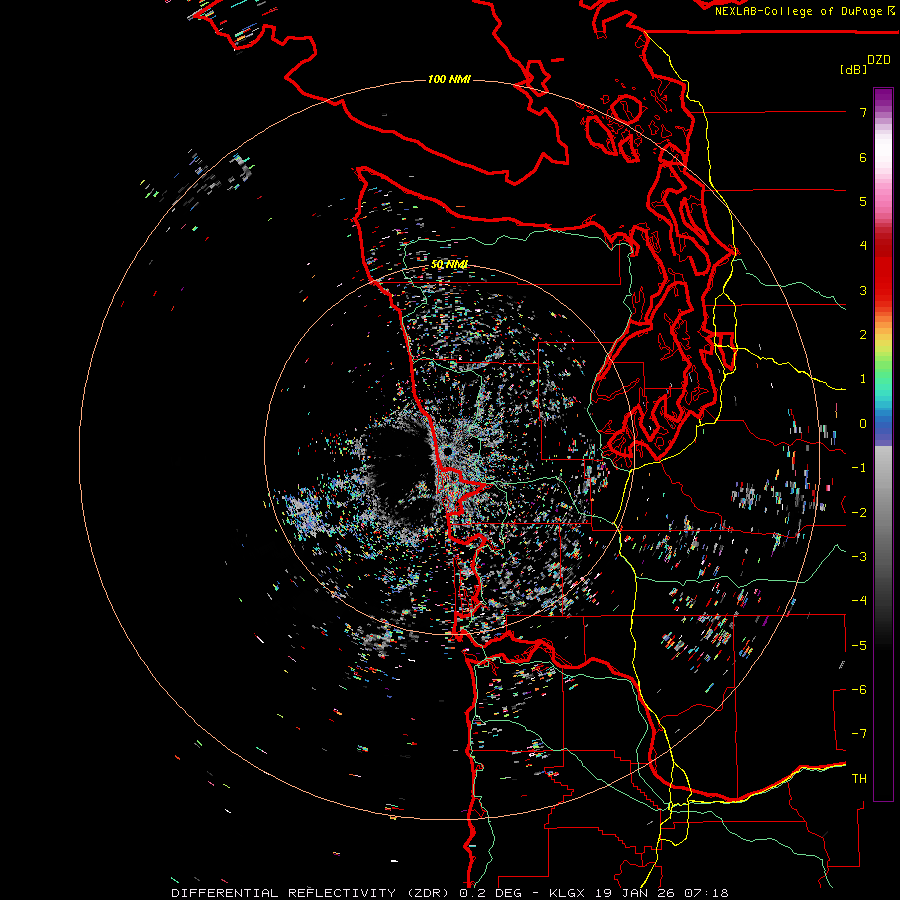Click the 6 value on color scale
The height and width of the screenshot is (900, 900).
[863, 157]
